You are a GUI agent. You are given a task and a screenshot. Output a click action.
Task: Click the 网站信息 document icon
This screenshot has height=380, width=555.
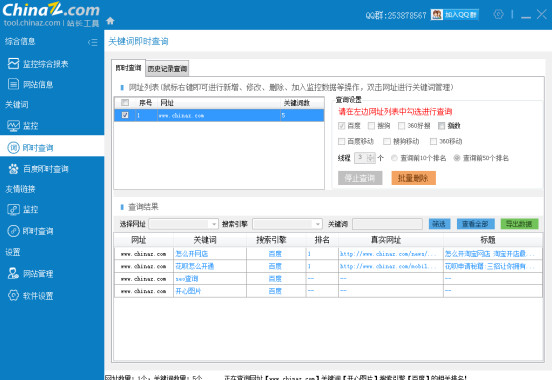click(13, 84)
